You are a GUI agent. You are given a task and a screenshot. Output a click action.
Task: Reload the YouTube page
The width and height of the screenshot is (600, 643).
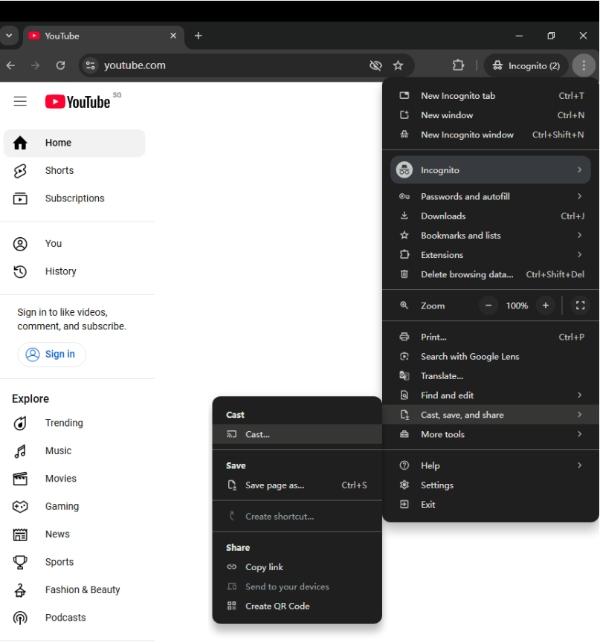pos(61,66)
